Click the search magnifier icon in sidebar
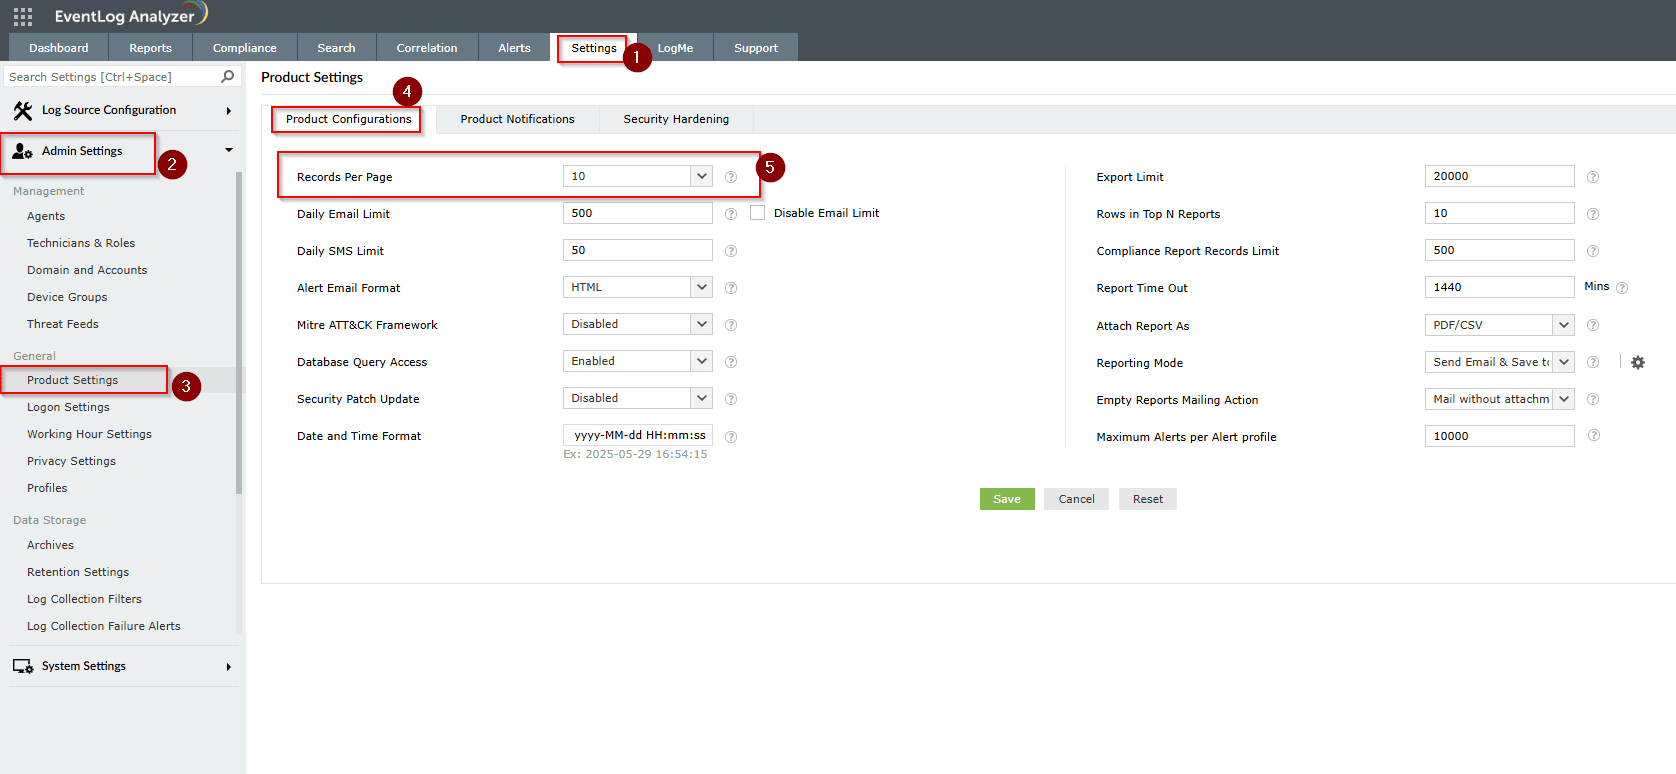 (x=228, y=77)
